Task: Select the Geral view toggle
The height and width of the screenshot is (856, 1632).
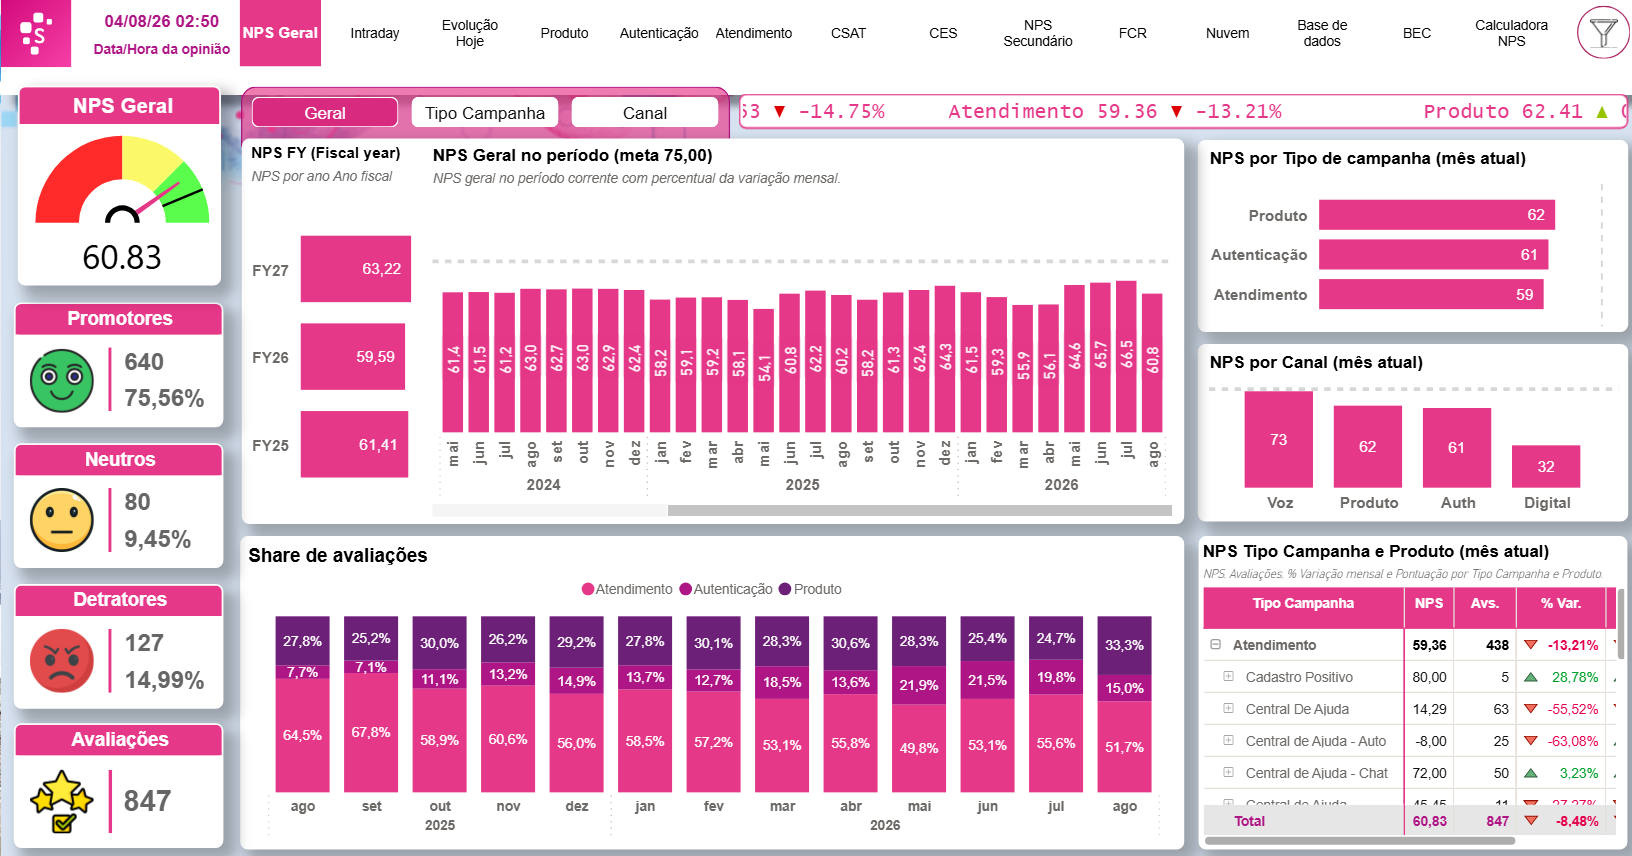Action: (x=325, y=113)
